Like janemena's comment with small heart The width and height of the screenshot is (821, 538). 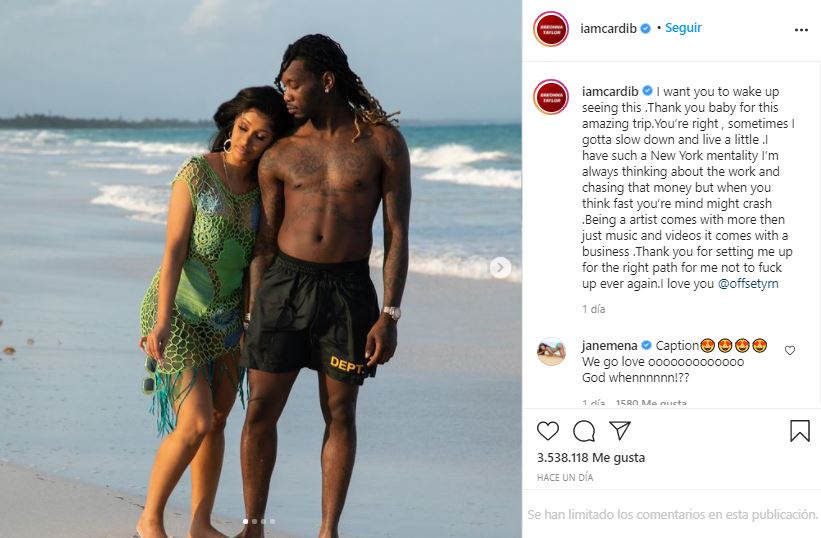(790, 350)
